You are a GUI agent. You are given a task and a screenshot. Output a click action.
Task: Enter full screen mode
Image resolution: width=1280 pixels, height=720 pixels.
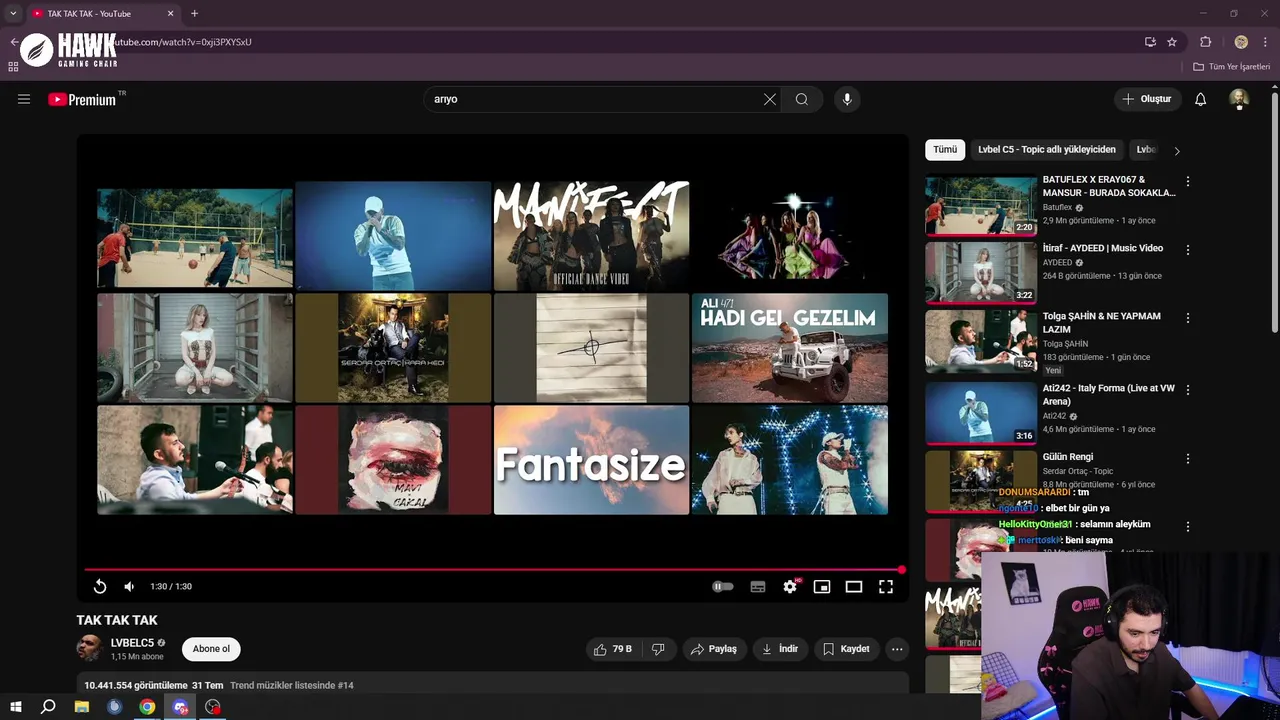coord(886,586)
